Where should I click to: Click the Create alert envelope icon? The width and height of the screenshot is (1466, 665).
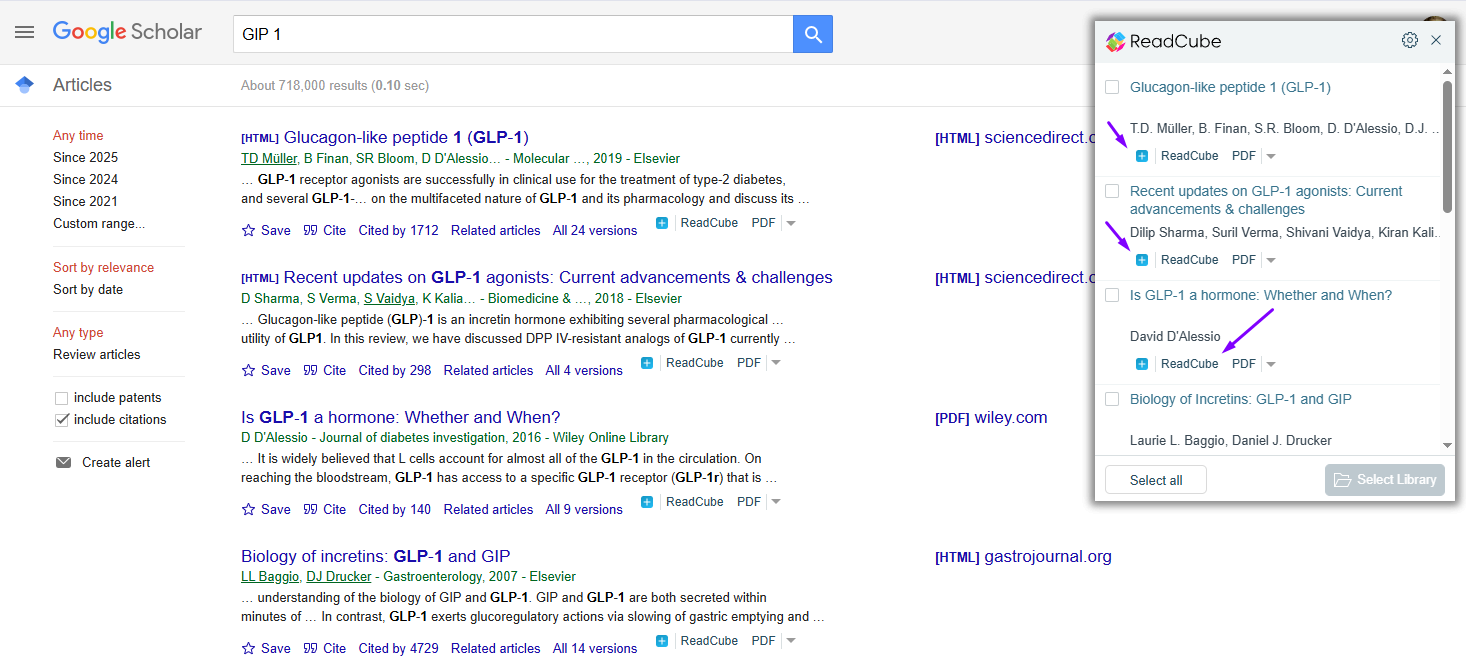(x=64, y=462)
